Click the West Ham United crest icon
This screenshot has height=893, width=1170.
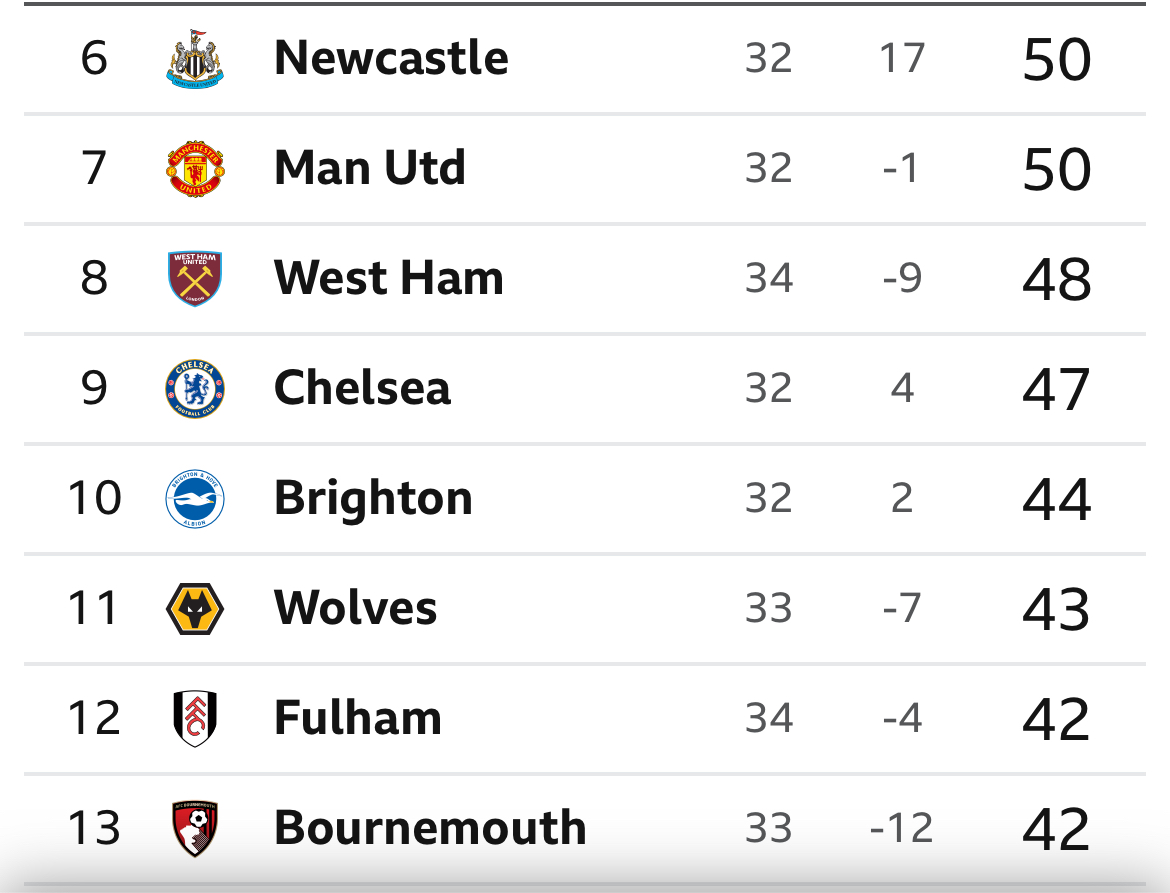195,278
